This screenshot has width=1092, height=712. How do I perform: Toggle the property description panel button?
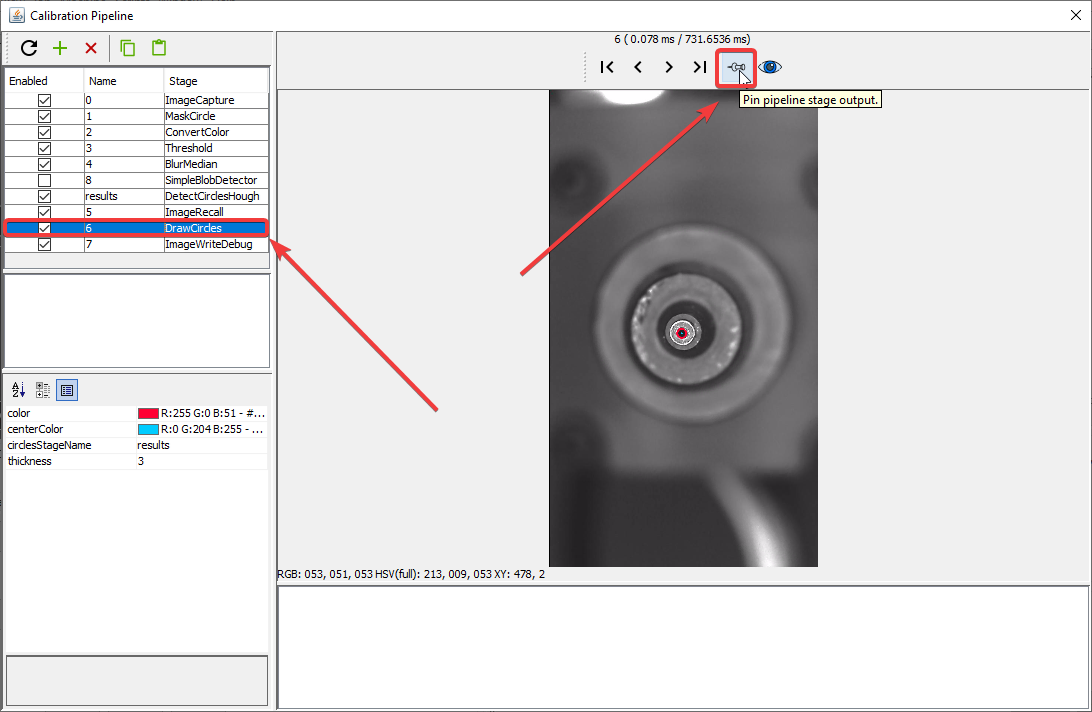tap(67, 390)
